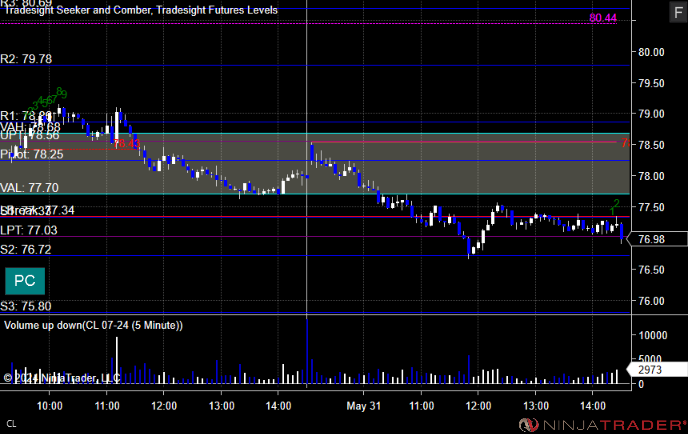The height and width of the screenshot is (434, 688).
Task: Click the Pivot: 78.25 level label
Action: pos(32,154)
